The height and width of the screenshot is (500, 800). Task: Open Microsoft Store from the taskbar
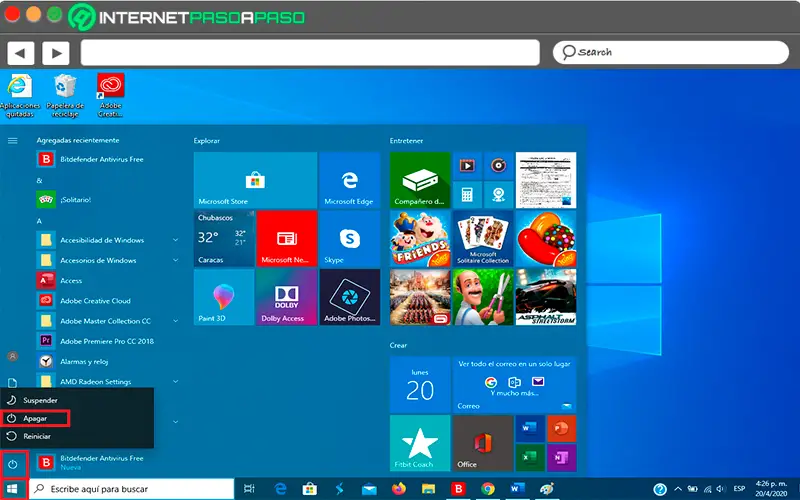point(309,489)
